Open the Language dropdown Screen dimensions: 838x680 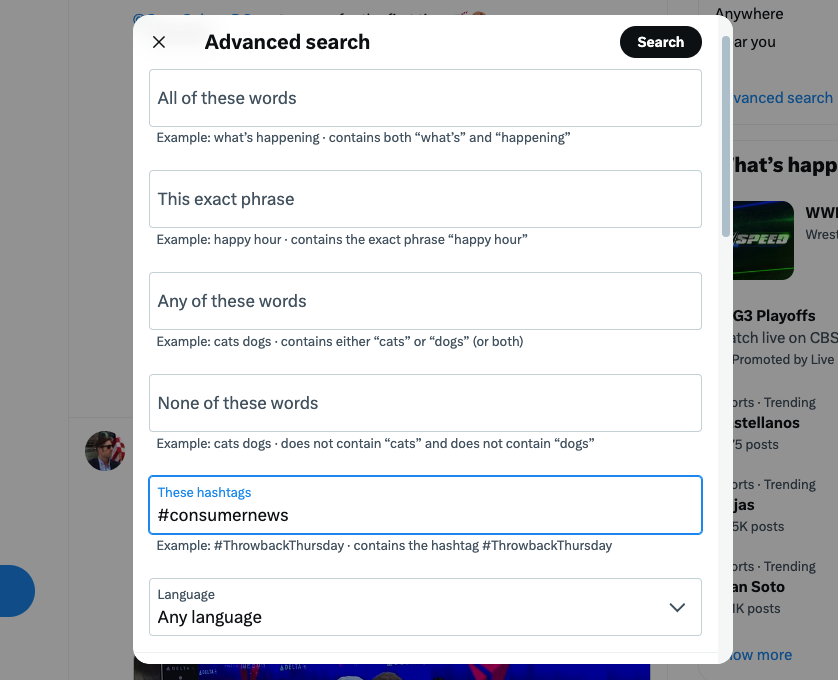click(425, 607)
